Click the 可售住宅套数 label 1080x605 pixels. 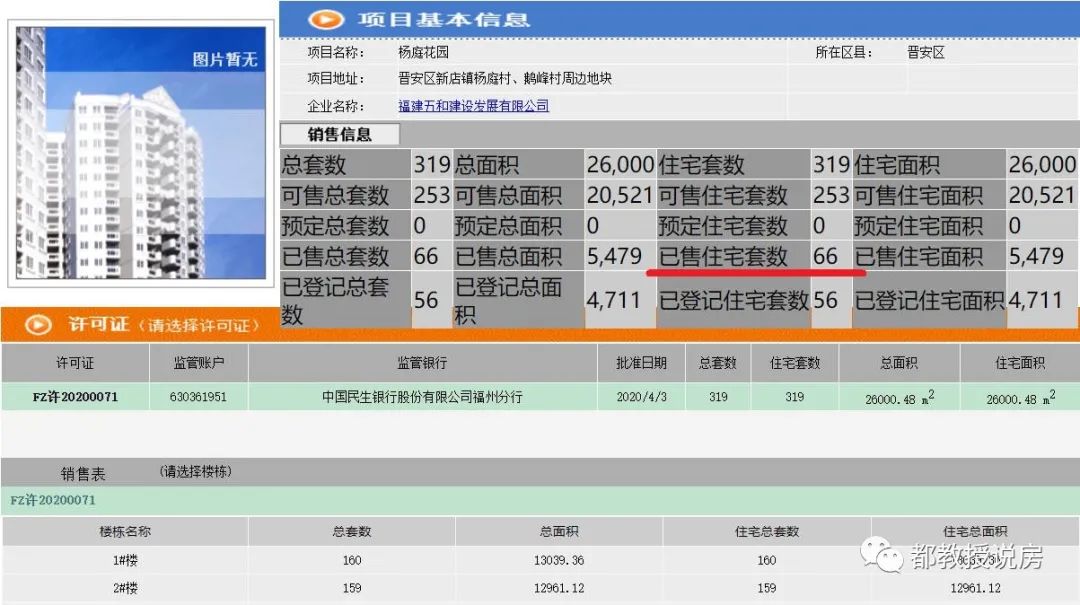[x=723, y=195]
